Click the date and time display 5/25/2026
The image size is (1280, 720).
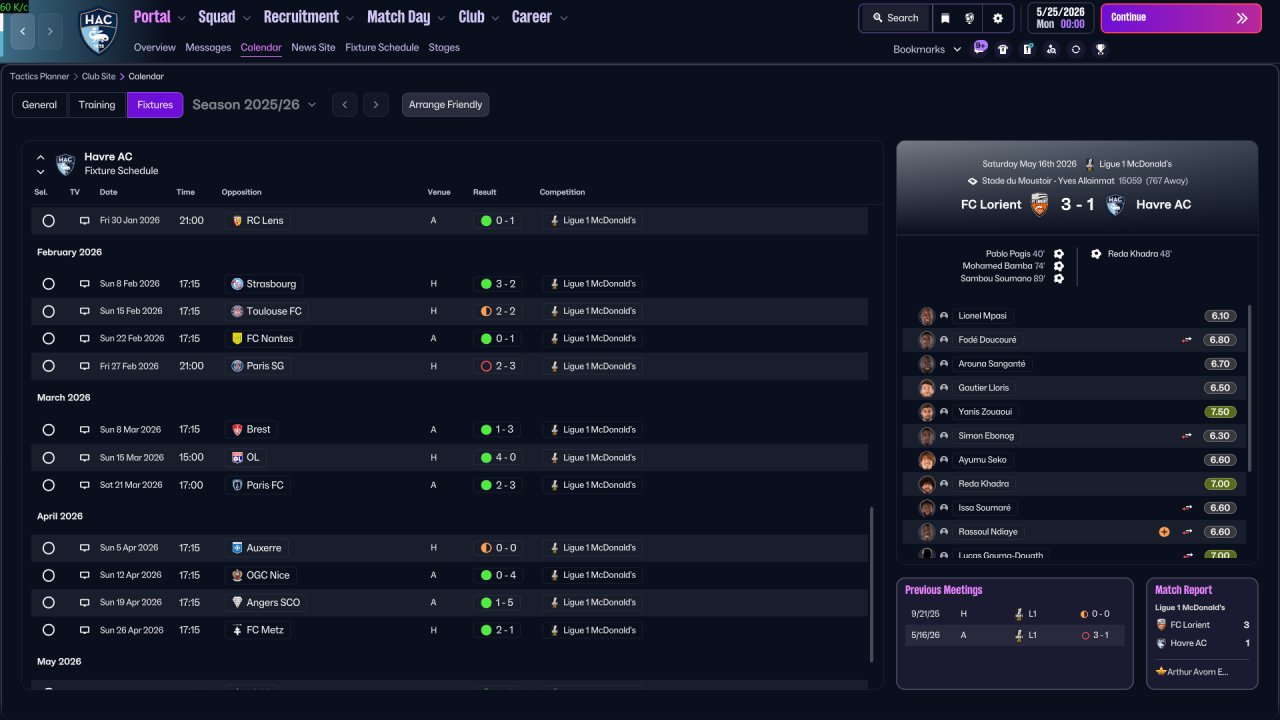[x=1061, y=18]
